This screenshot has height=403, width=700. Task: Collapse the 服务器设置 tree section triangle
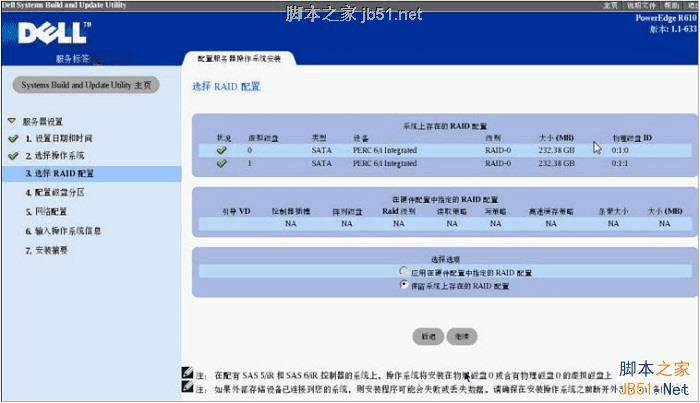tap(12, 121)
